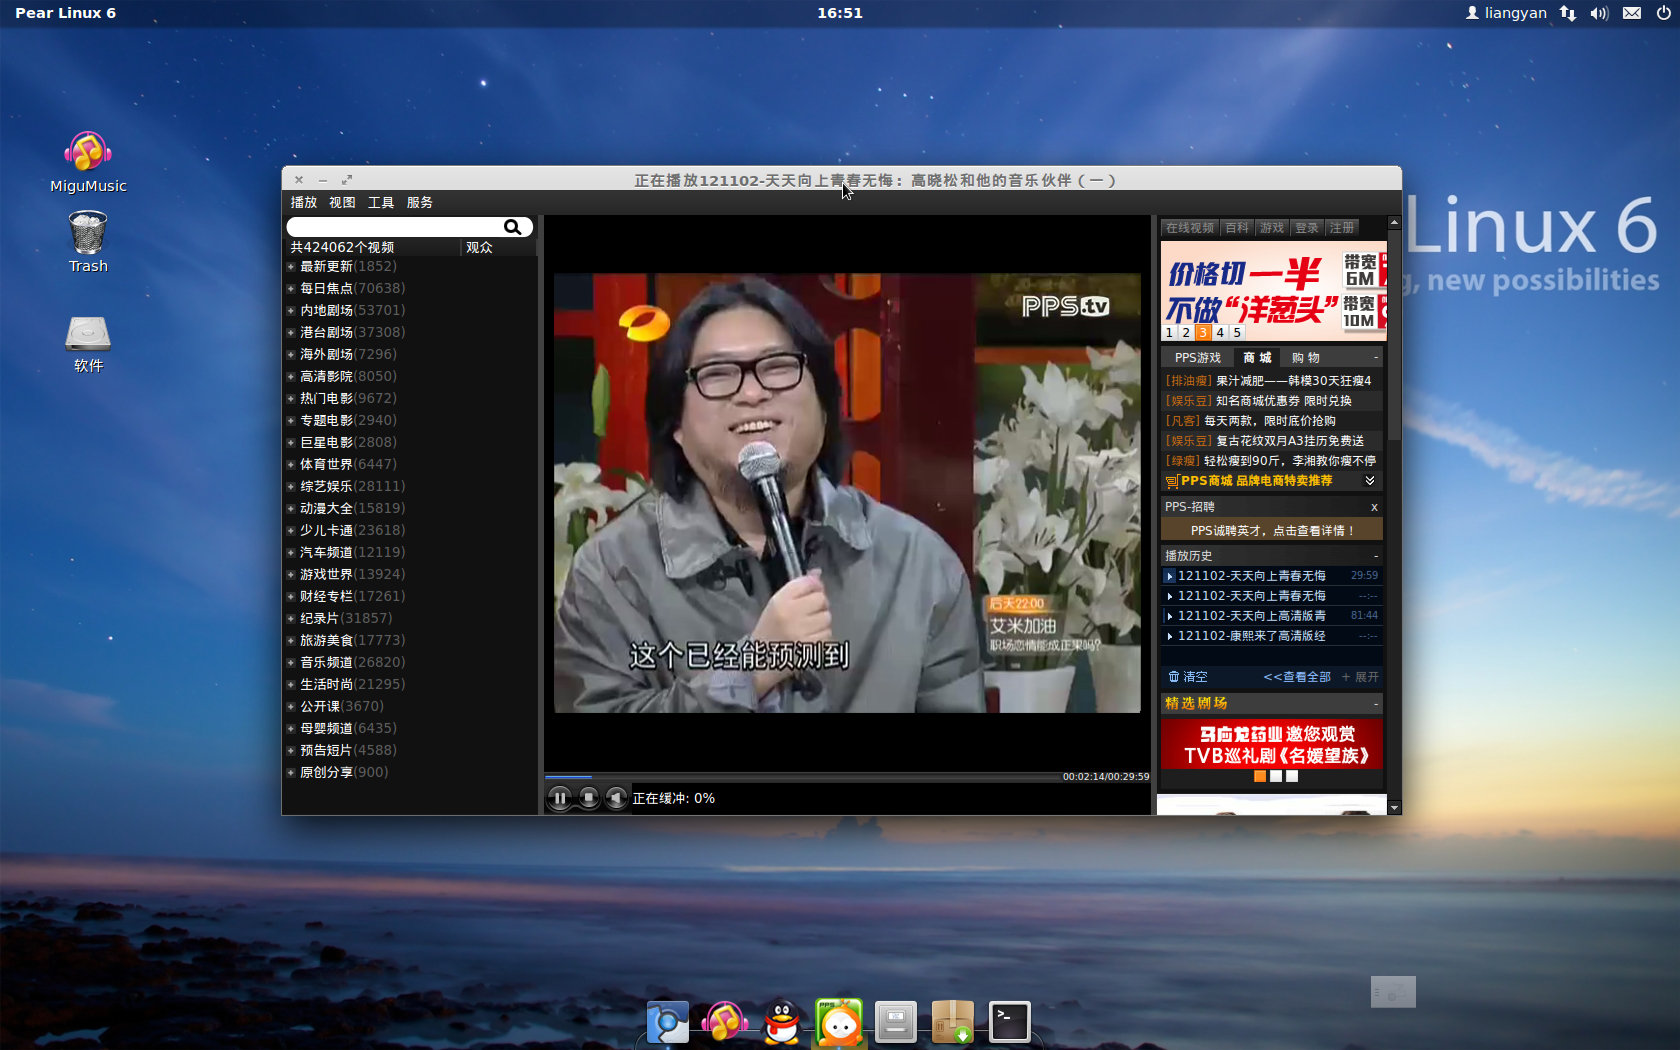Open the power menu in top panel
This screenshot has height=1050, width=1680.
pyautogui.click(x=1663, y=13)
